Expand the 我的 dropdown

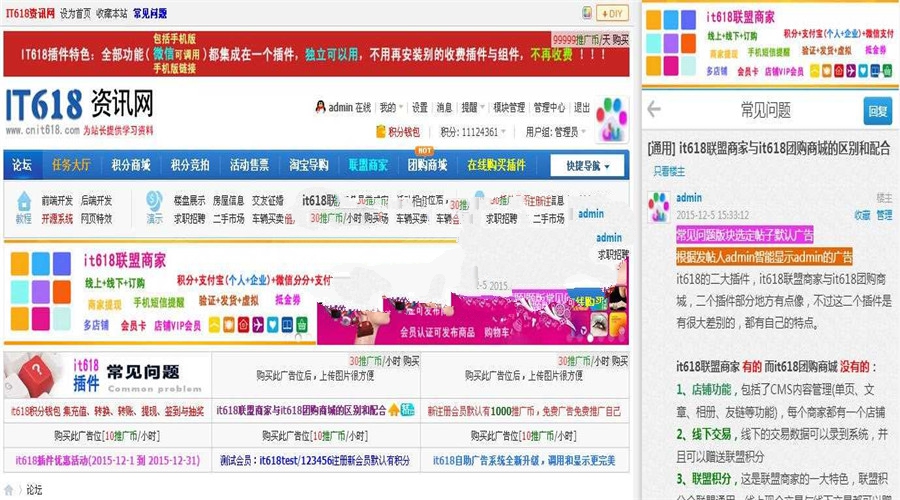click(x=390, y=107)
